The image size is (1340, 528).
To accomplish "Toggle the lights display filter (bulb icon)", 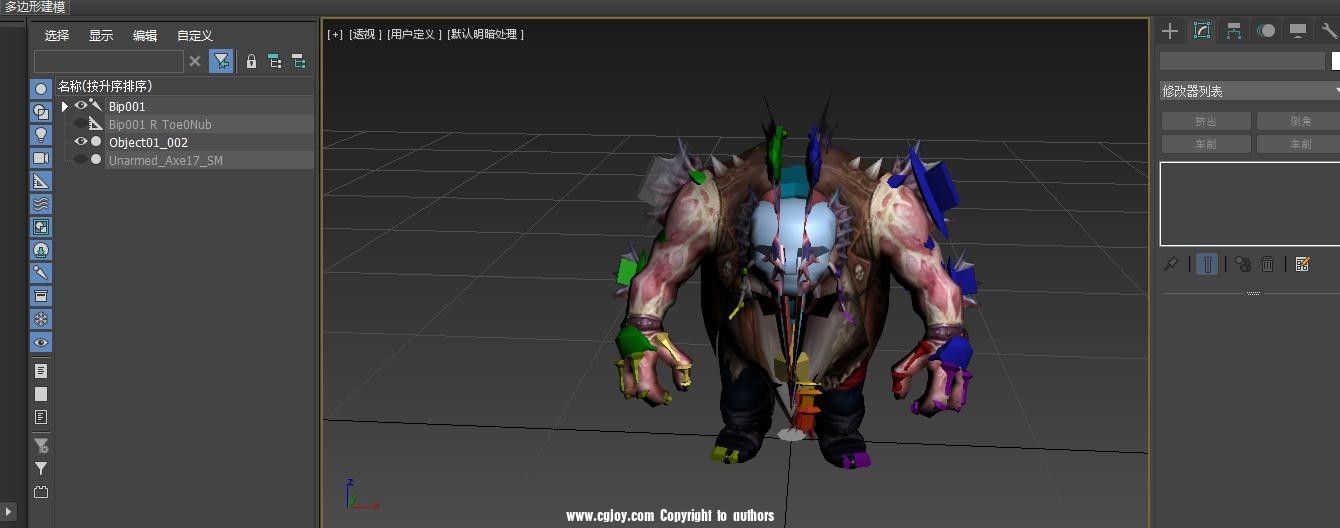I will [41, 135].
